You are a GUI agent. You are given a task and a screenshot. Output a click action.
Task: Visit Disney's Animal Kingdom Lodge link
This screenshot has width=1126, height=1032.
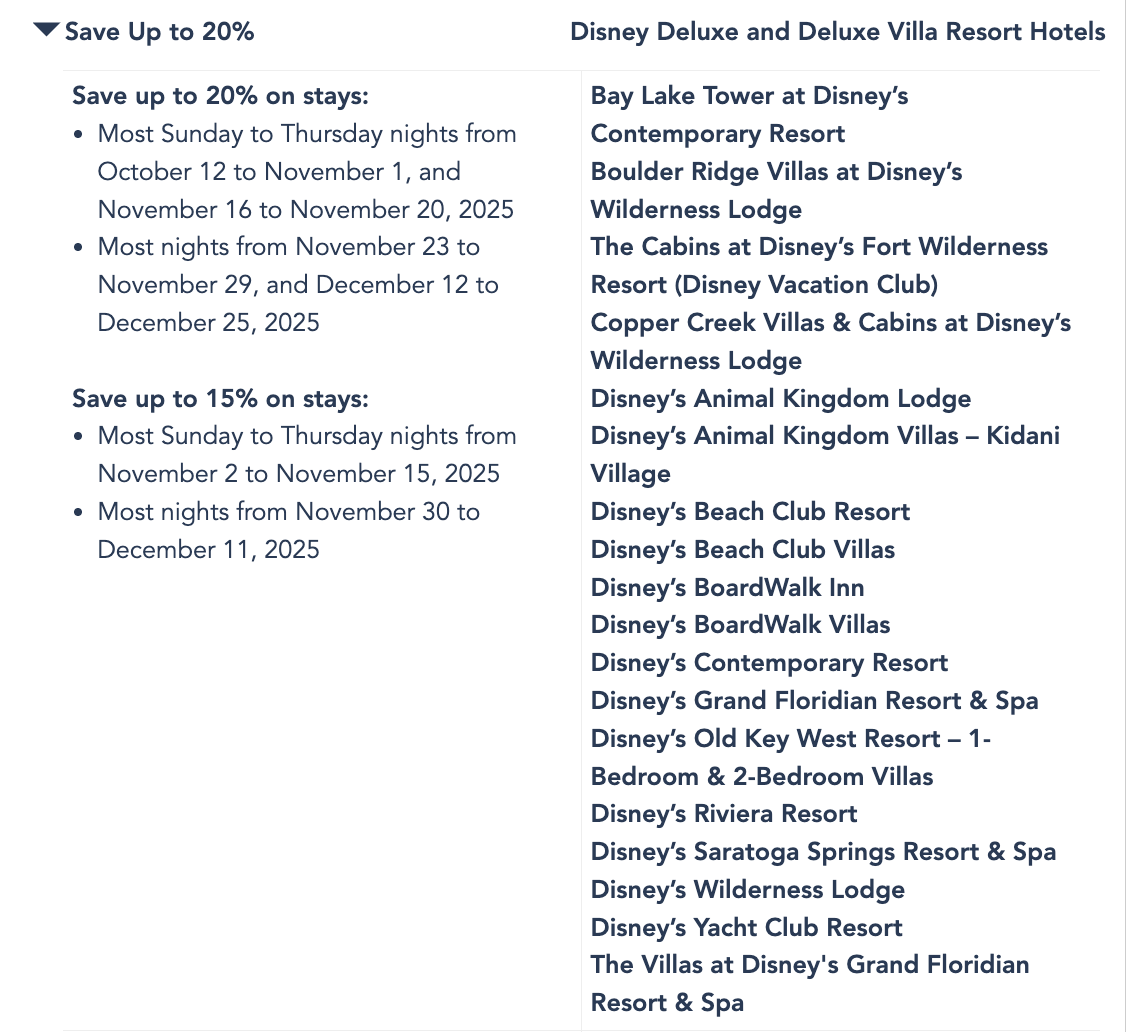point(780,399)
